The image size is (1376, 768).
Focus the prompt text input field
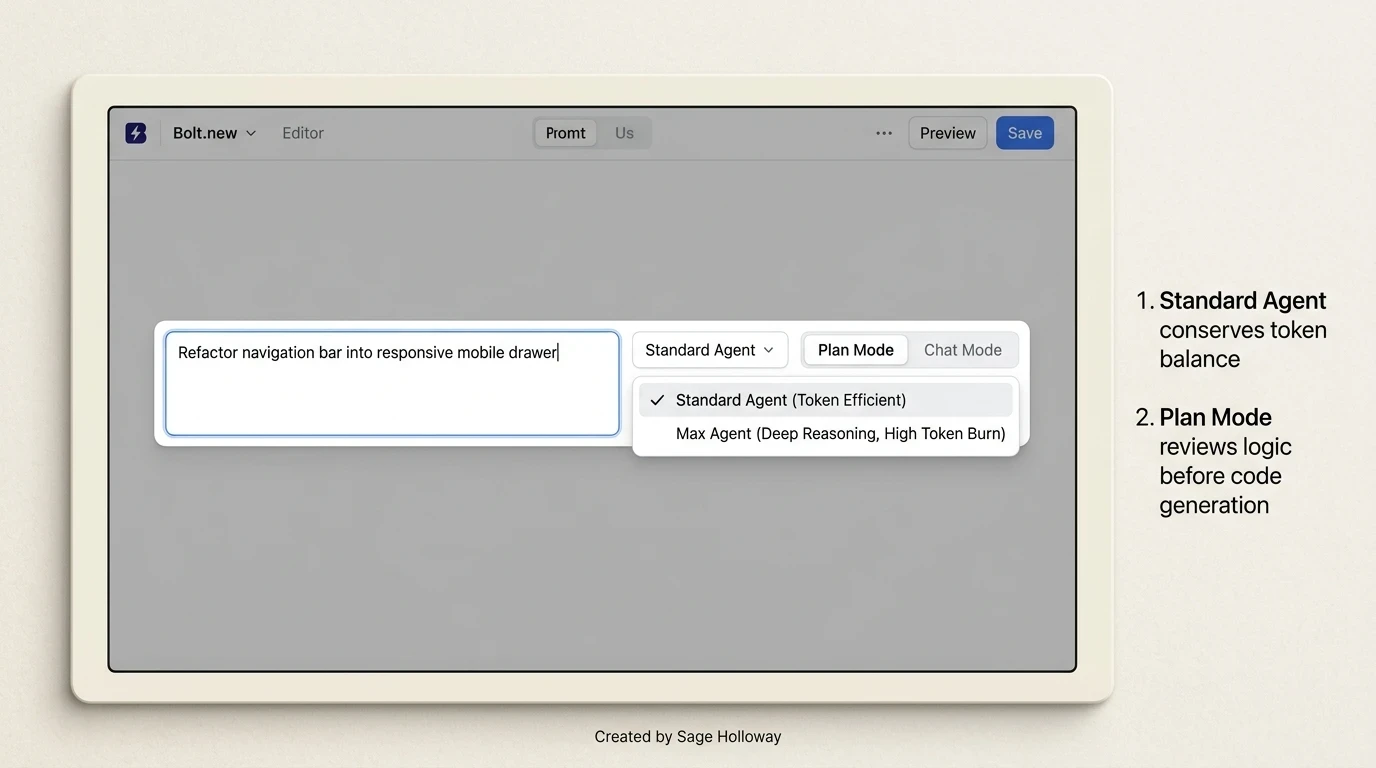coord(392,384)
